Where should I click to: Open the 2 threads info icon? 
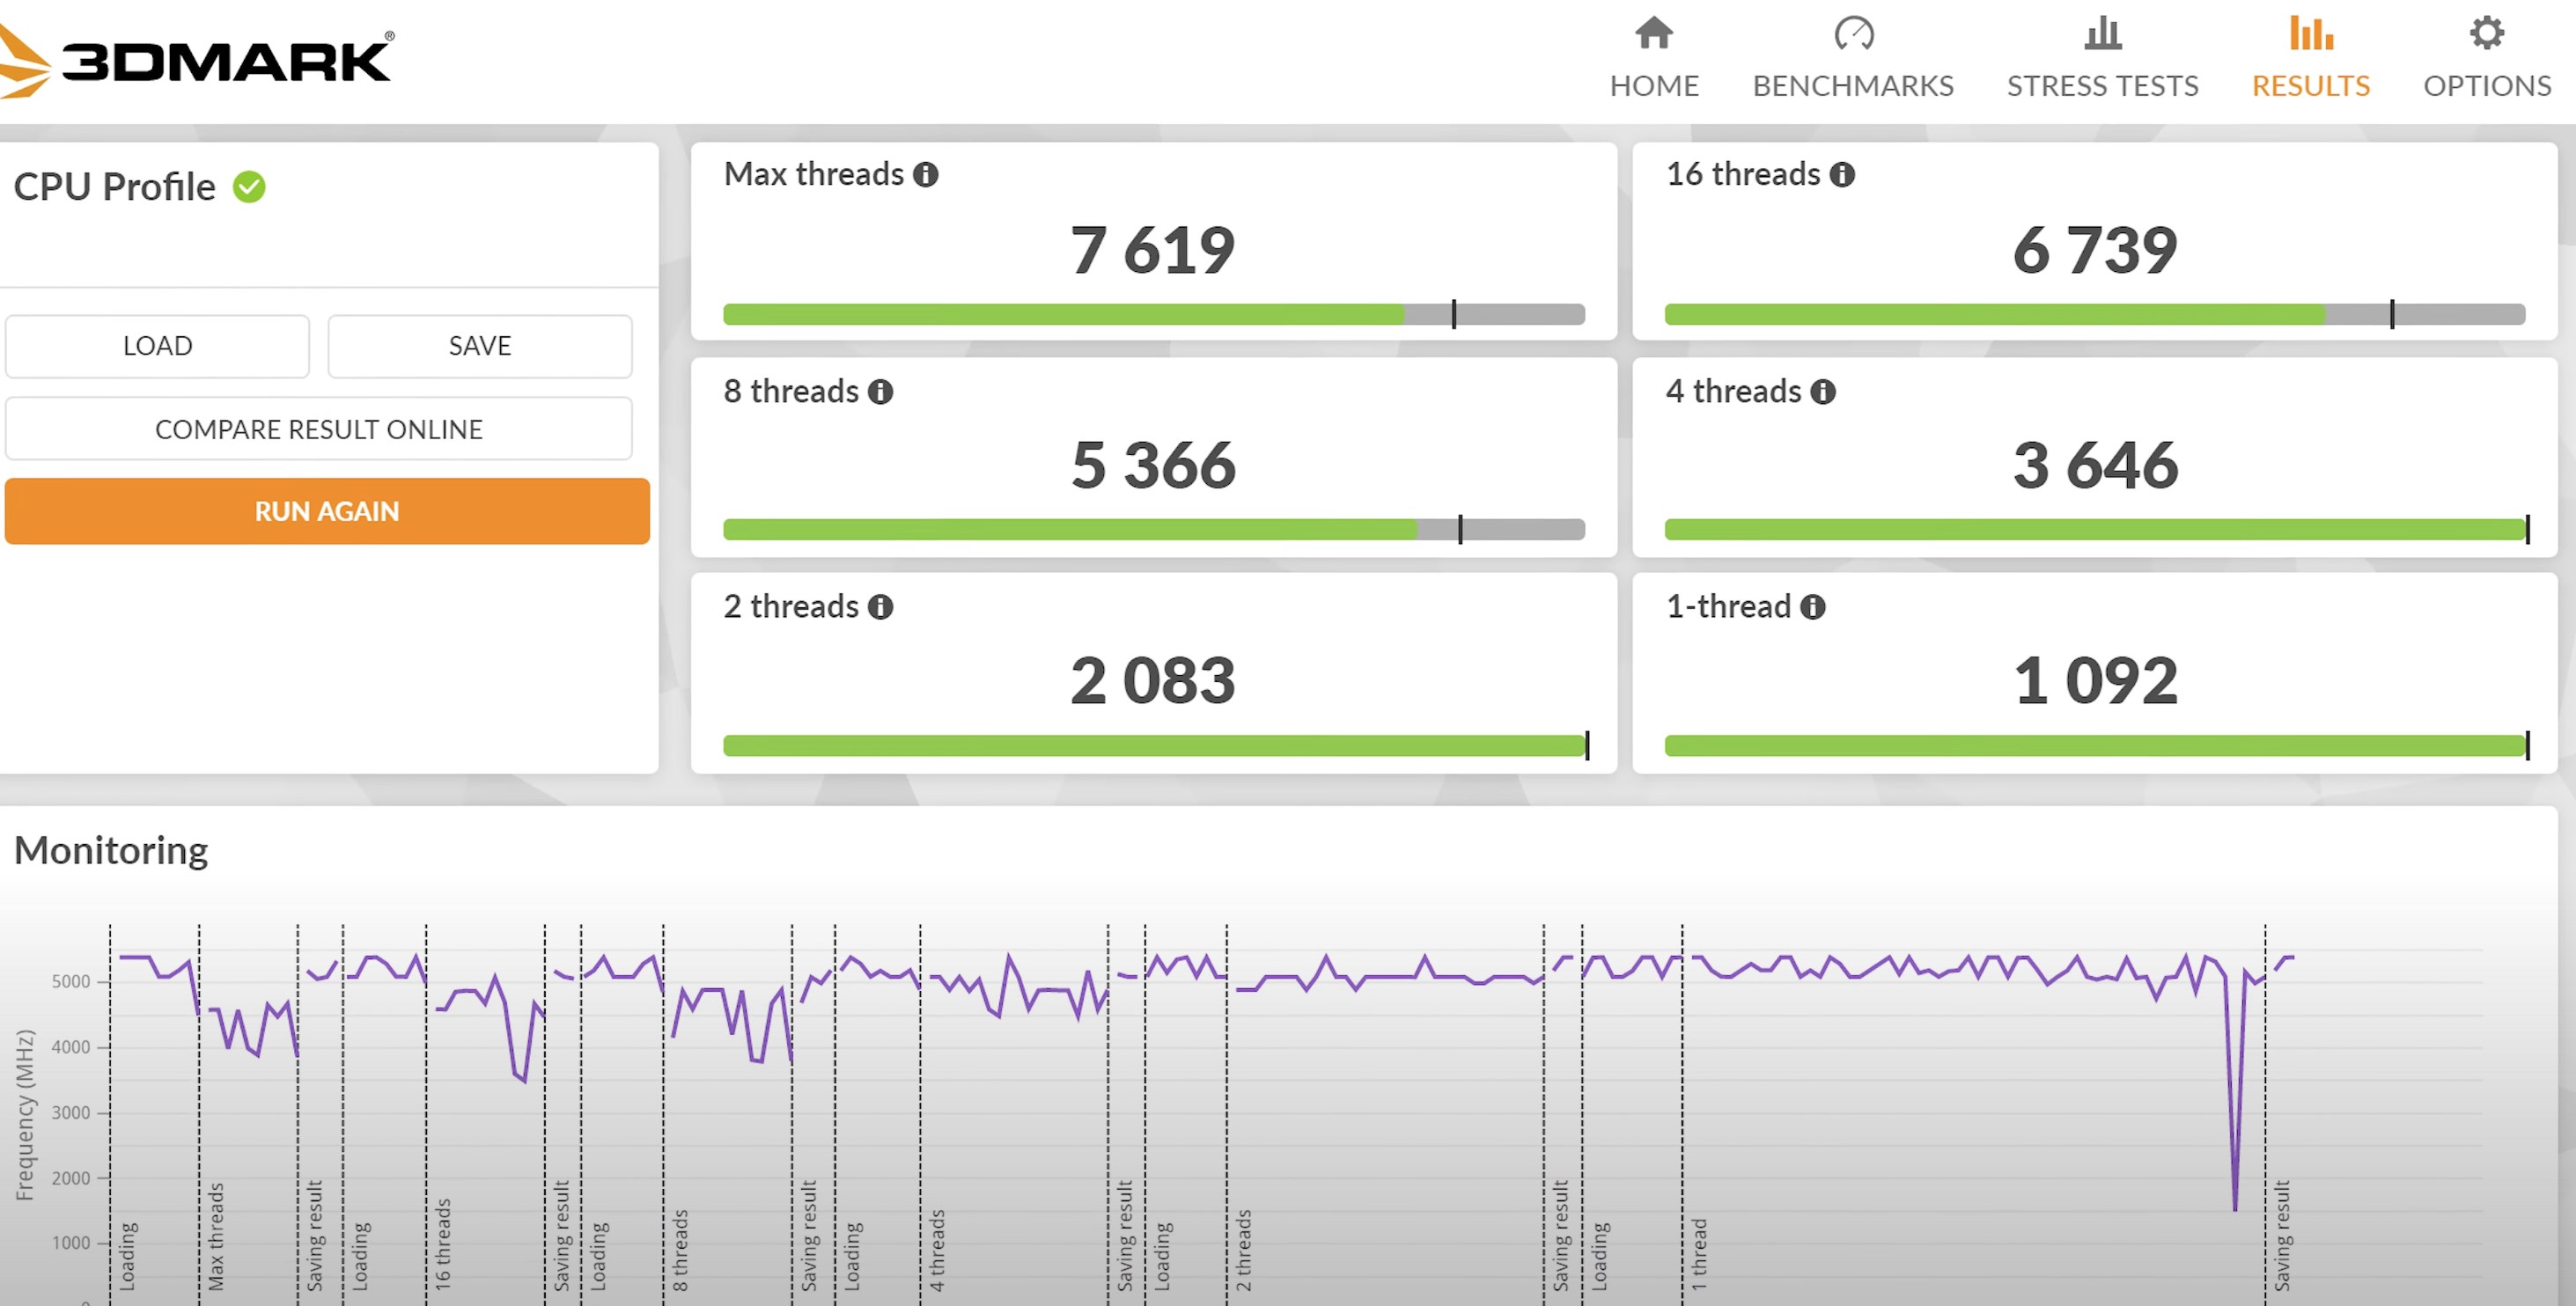880,607
